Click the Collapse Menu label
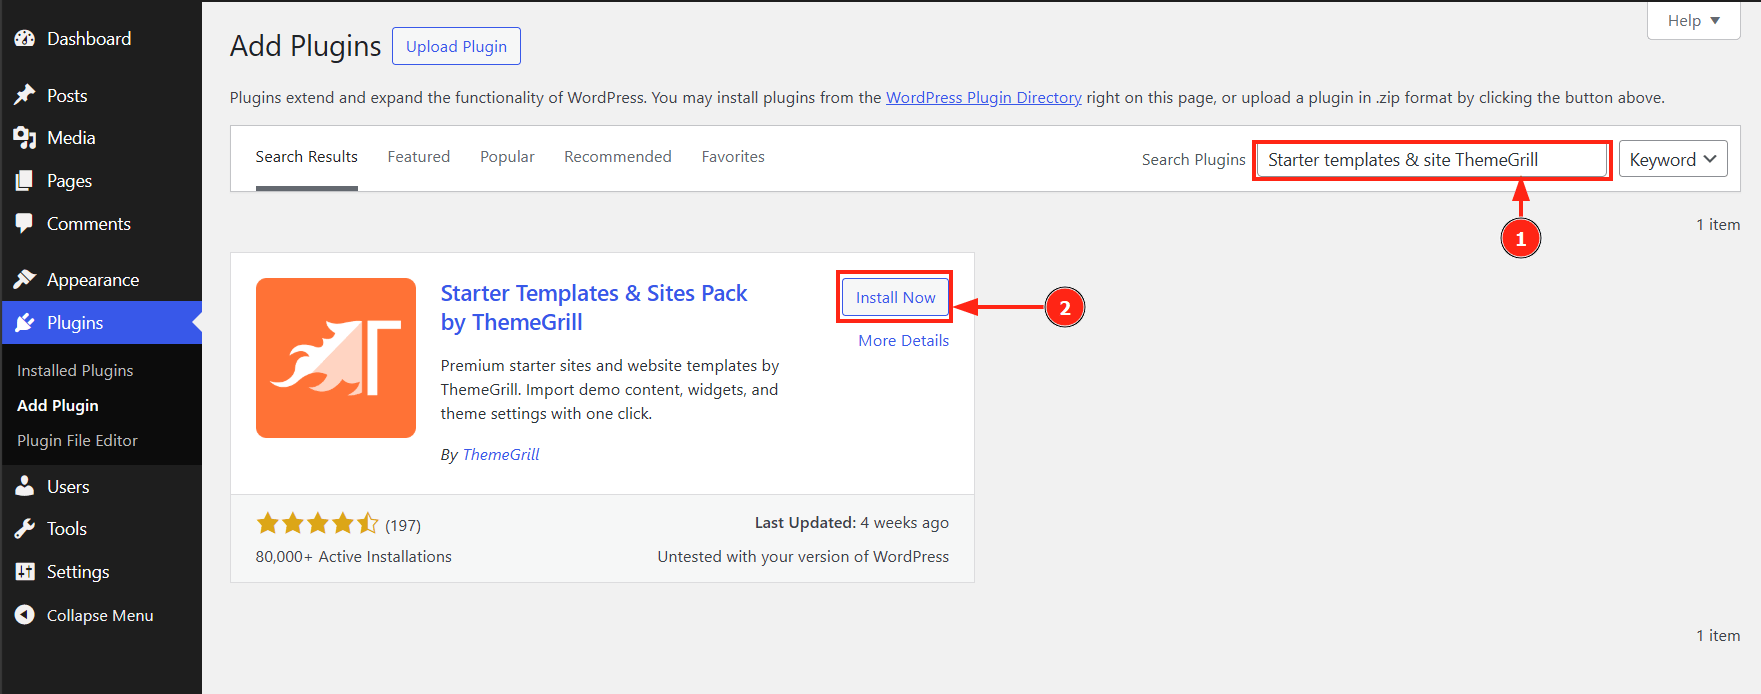 click(100, 616)
